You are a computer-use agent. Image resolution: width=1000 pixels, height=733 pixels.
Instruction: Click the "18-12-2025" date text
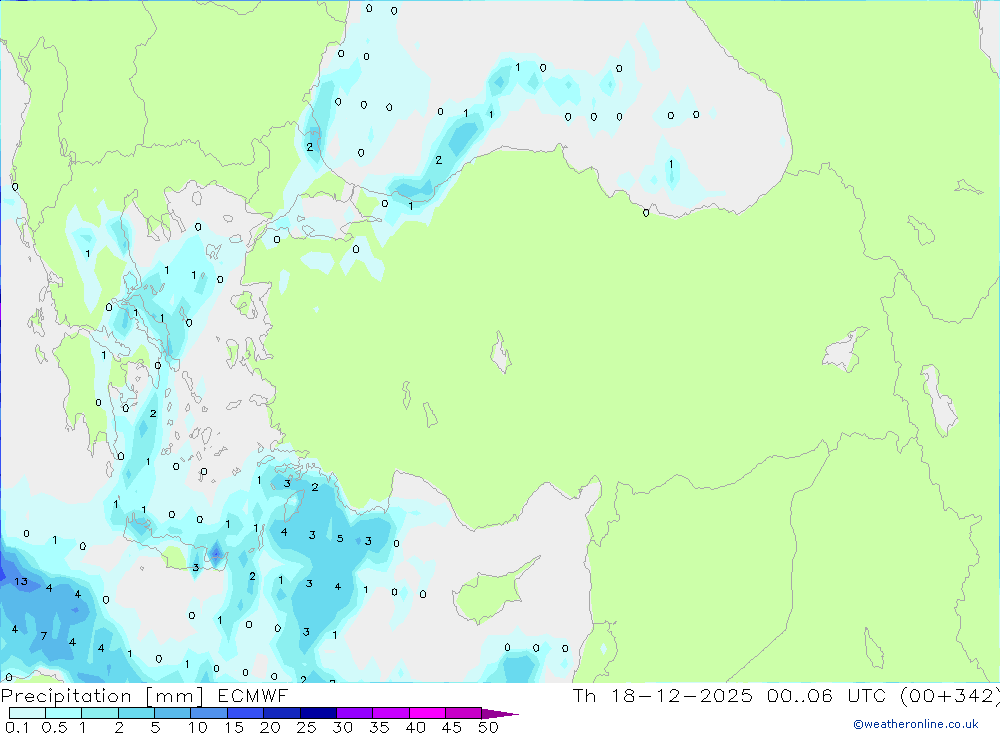[x=682, y=695]
